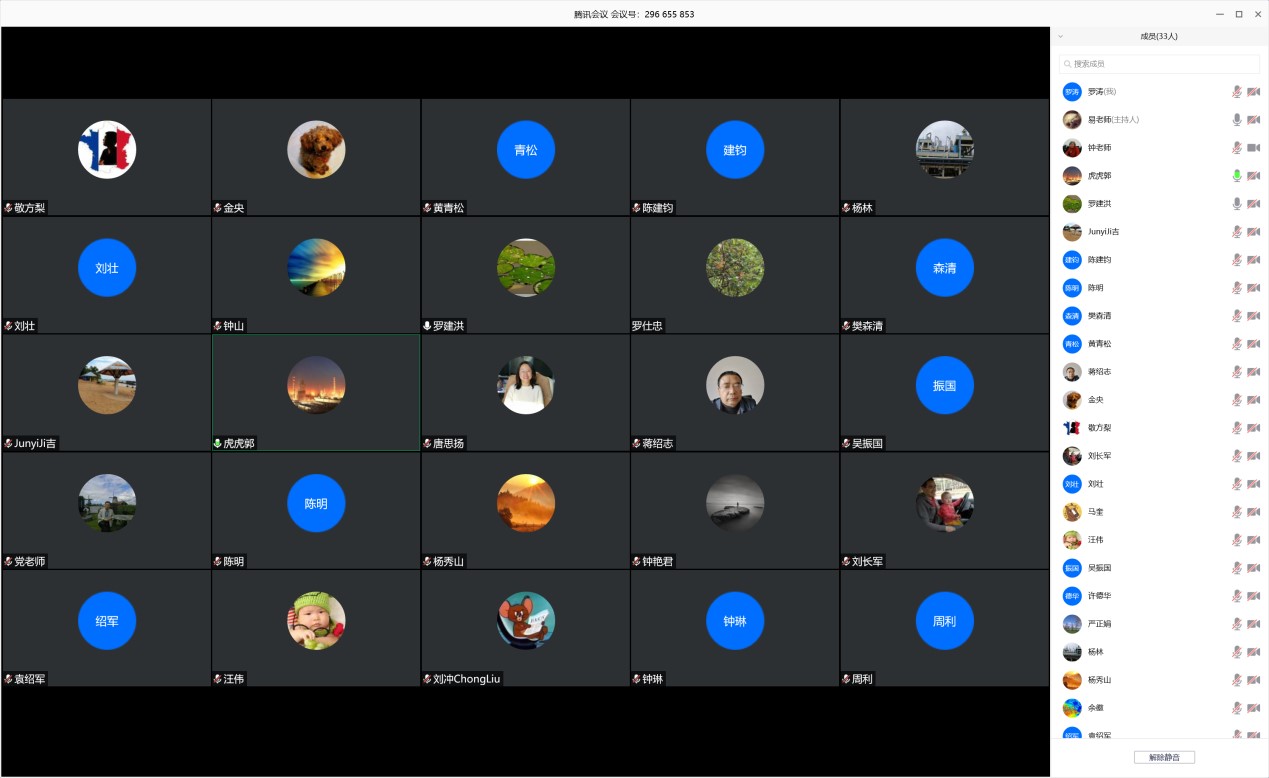Select 吴振国 in the members list
1269x778 pixels.
click(1099, 568)
